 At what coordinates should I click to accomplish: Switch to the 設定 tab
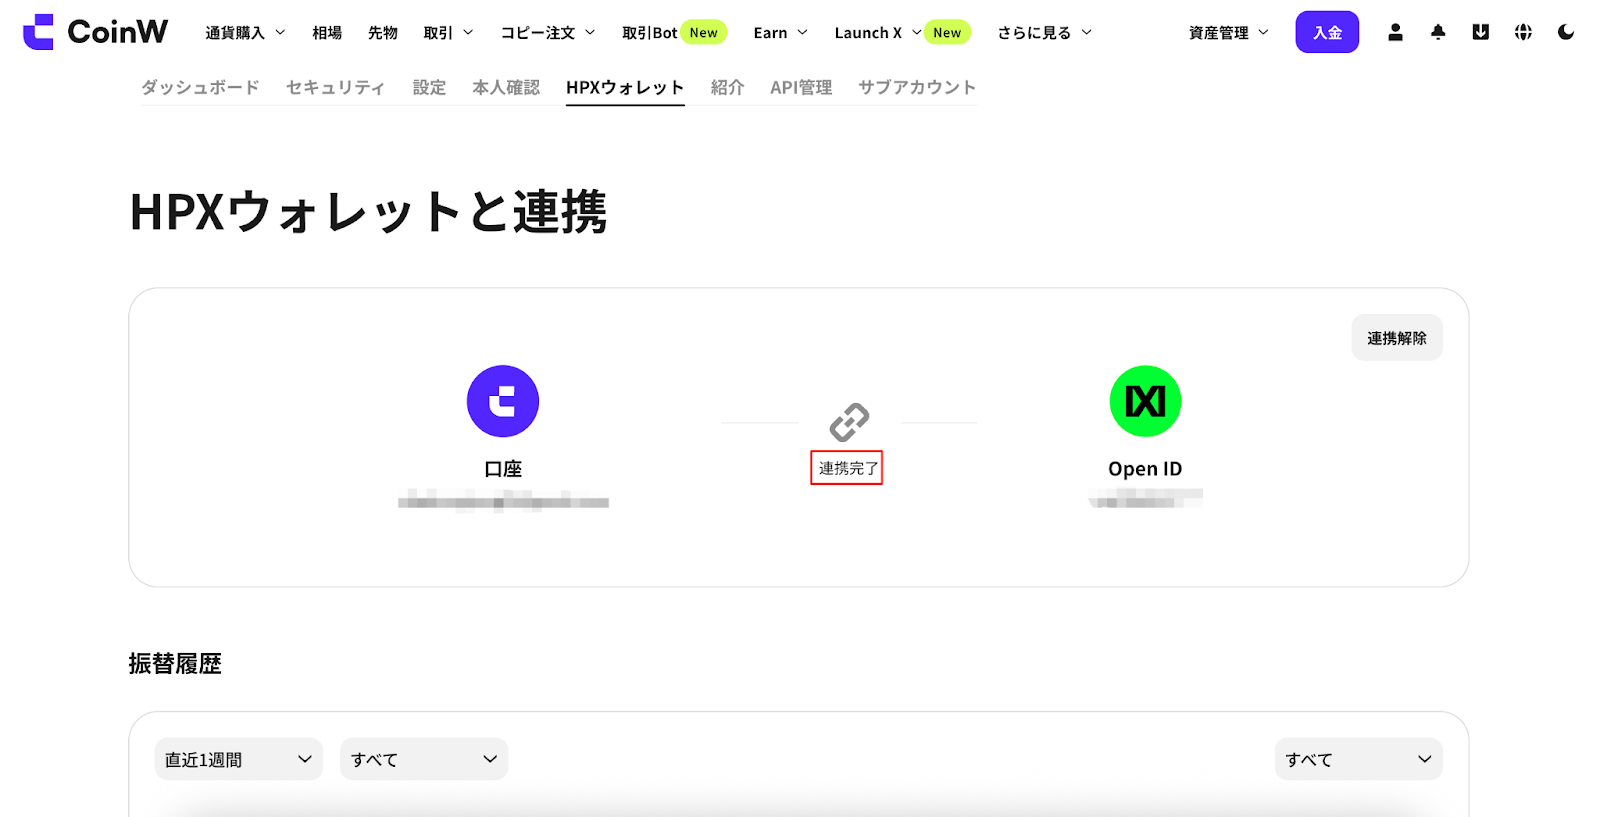tap(429, 88)
